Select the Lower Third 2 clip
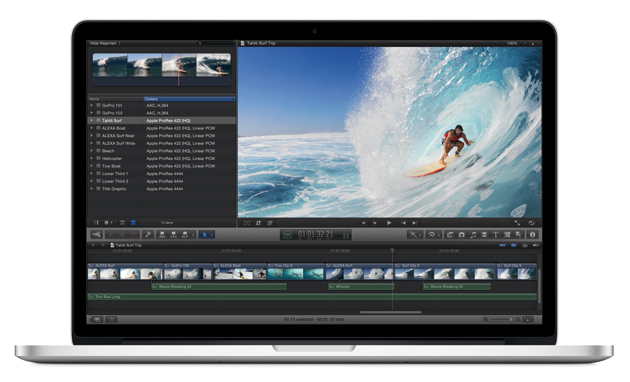630x382 pixels. coord(162,181)
